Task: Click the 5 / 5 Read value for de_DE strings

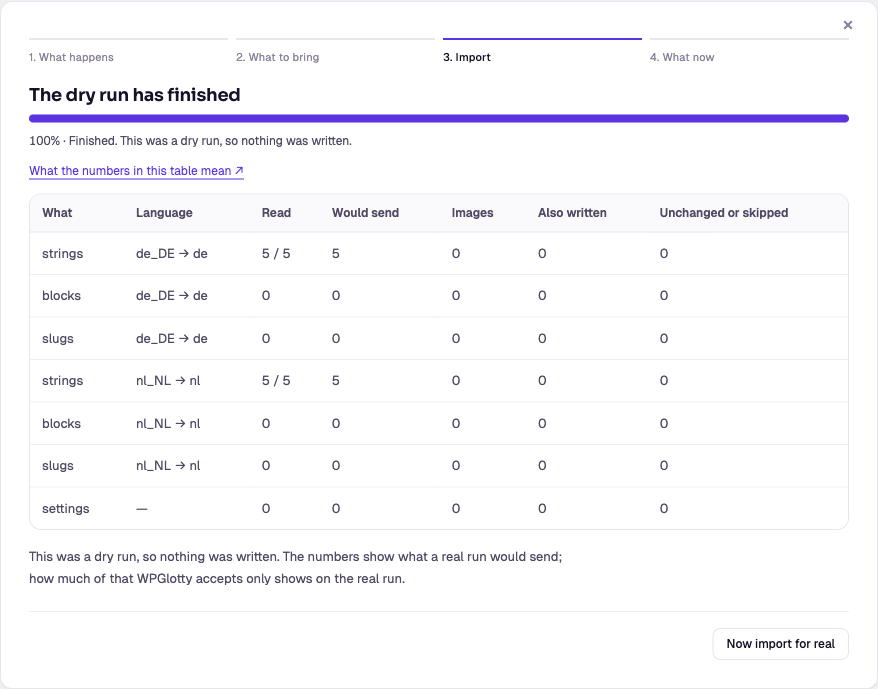Action: coord(276,254)
